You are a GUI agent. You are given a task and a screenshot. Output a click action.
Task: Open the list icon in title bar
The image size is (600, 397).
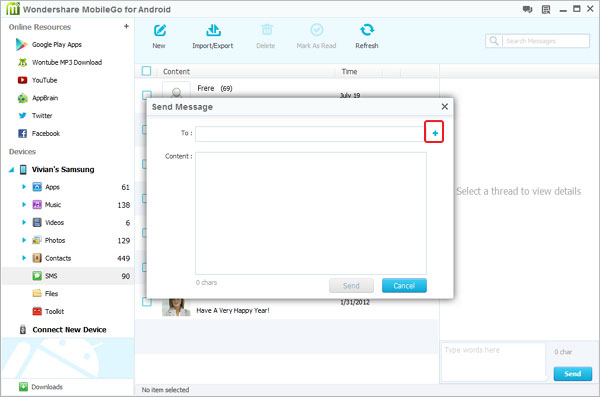click(x=546, y=10)
